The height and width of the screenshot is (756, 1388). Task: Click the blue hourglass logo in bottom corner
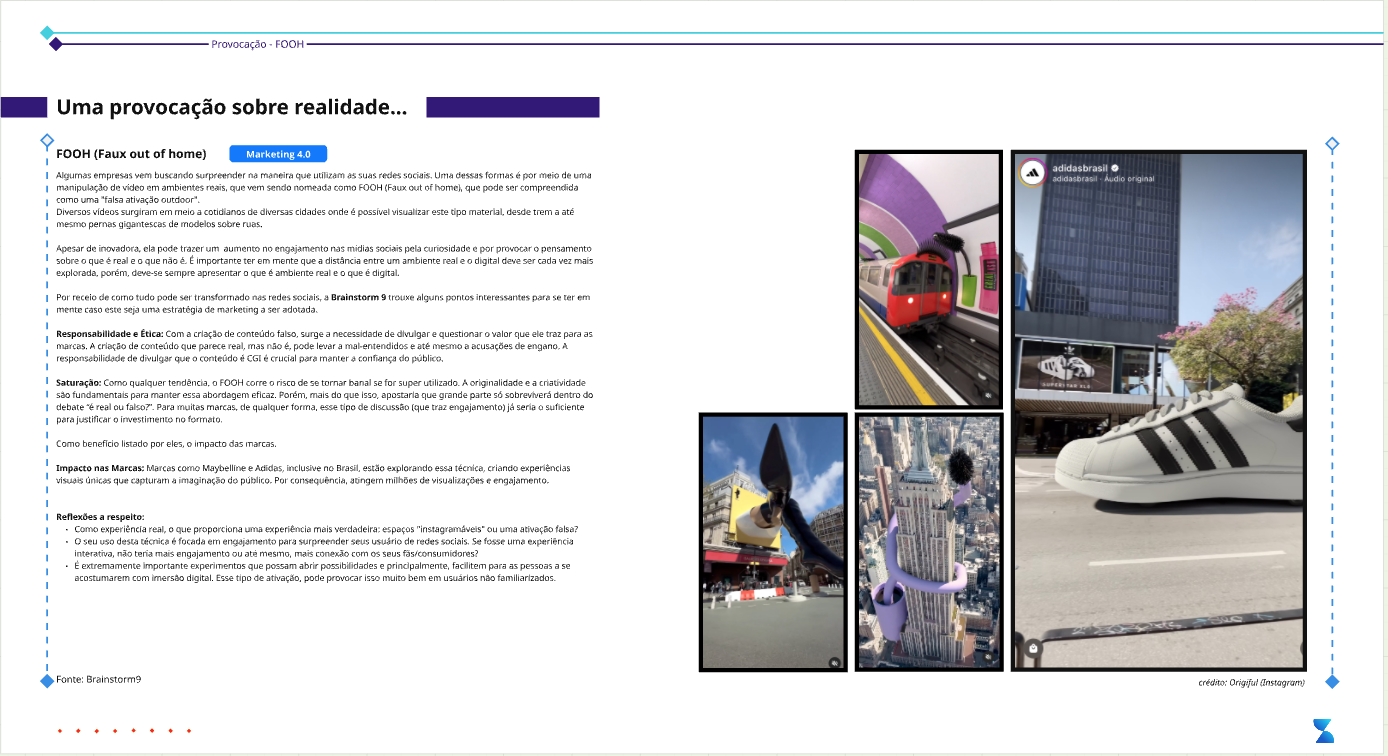pyautogui.click(x=1323, y=731)
